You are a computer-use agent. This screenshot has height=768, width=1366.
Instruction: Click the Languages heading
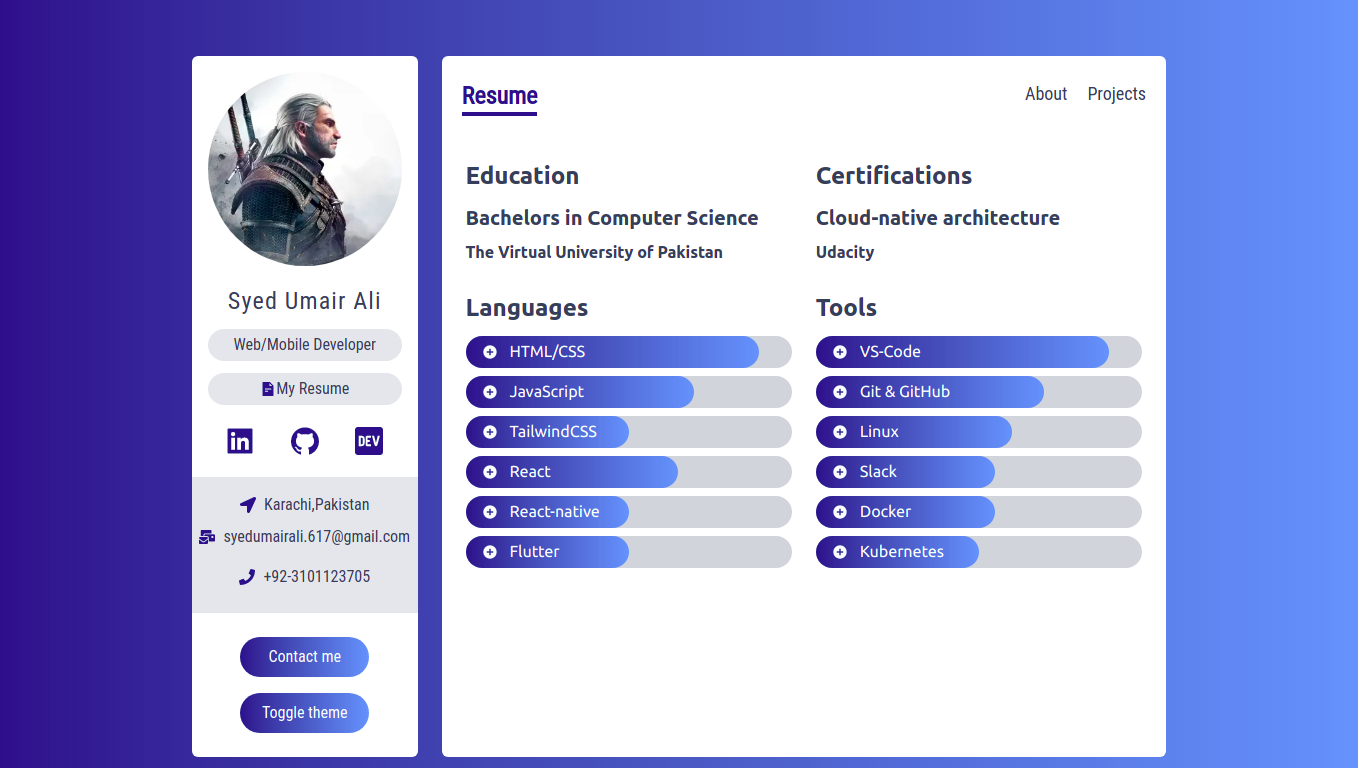pyautogui.click(x=527, y=308)
